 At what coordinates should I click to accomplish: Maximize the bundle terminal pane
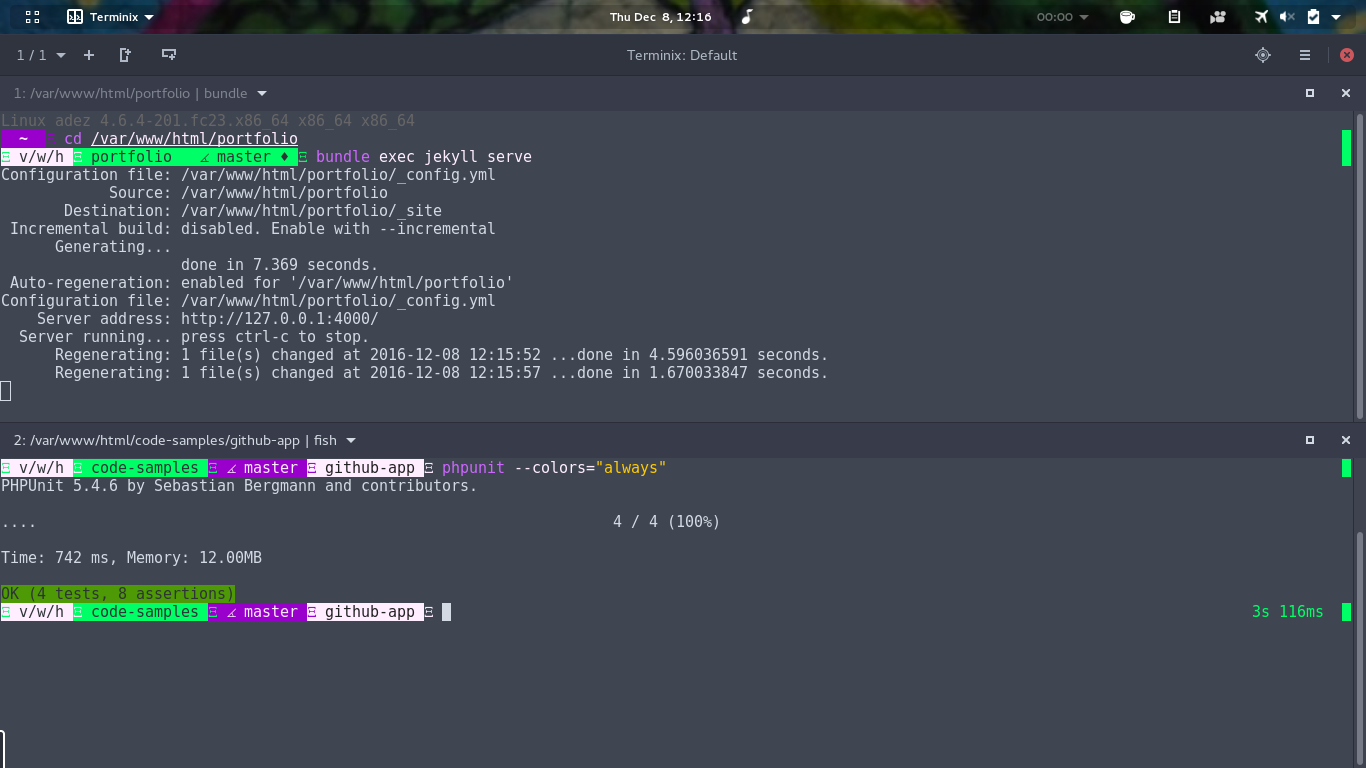coord(1310,93)
